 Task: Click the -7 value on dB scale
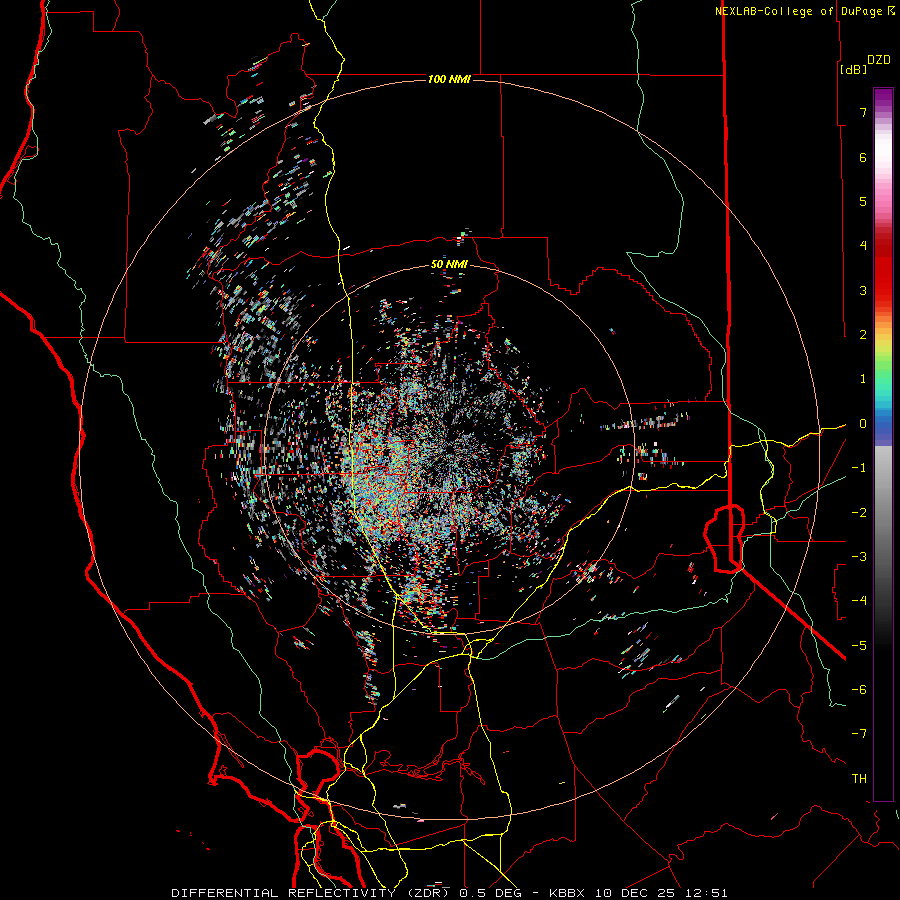point(859,734)
